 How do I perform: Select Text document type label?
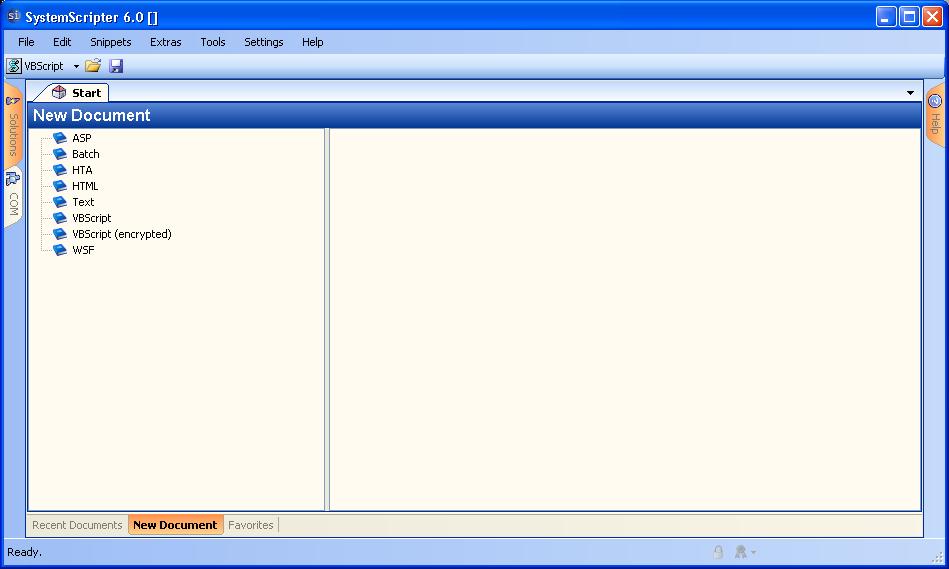(x=83, y=202)
